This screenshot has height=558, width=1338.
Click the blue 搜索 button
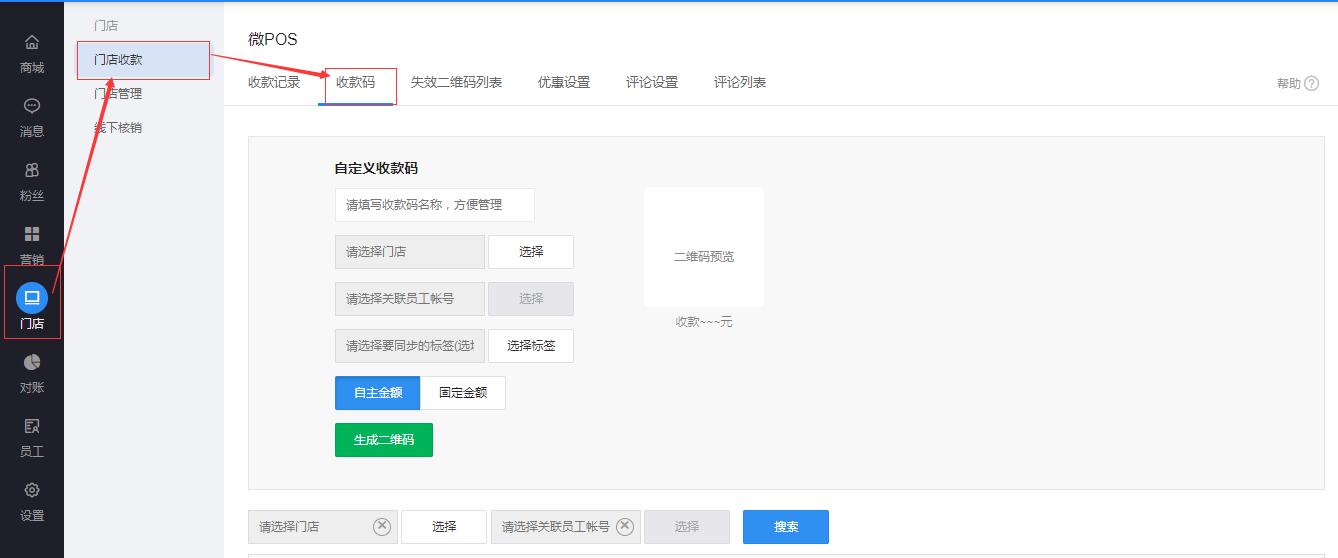tap(786, 527)
